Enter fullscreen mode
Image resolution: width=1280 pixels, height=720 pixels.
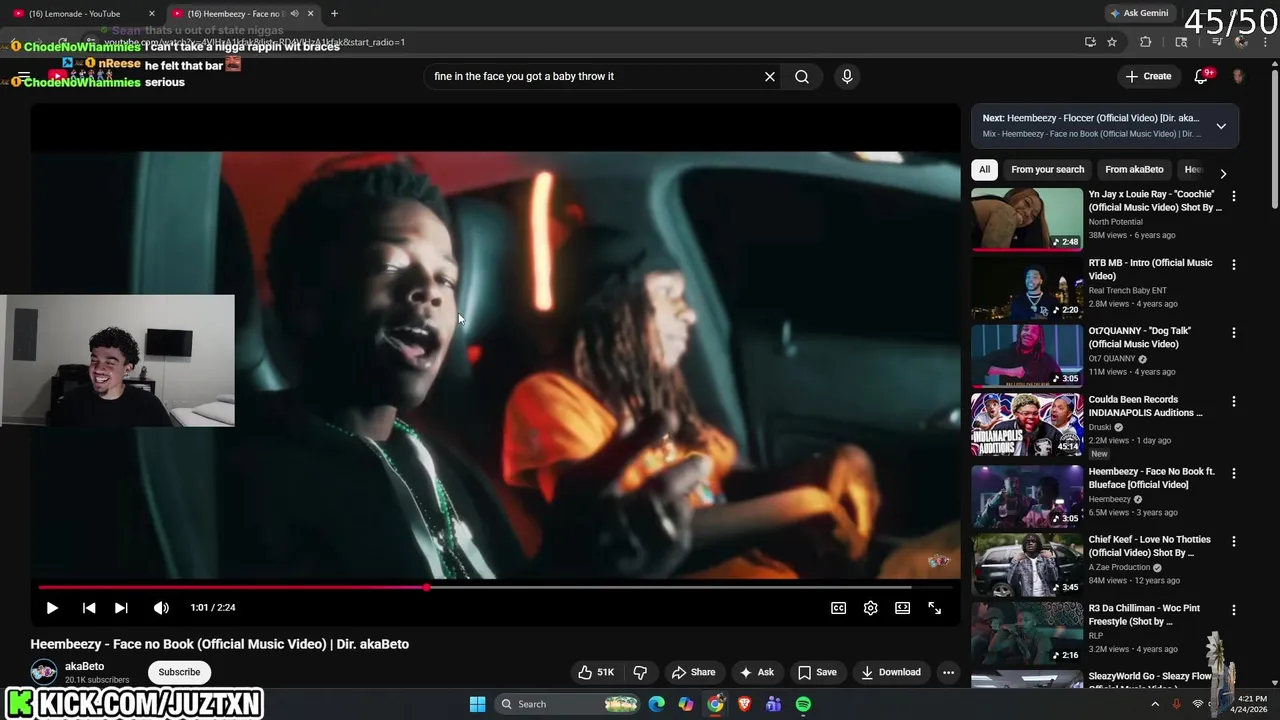click(x=935, y=608)
